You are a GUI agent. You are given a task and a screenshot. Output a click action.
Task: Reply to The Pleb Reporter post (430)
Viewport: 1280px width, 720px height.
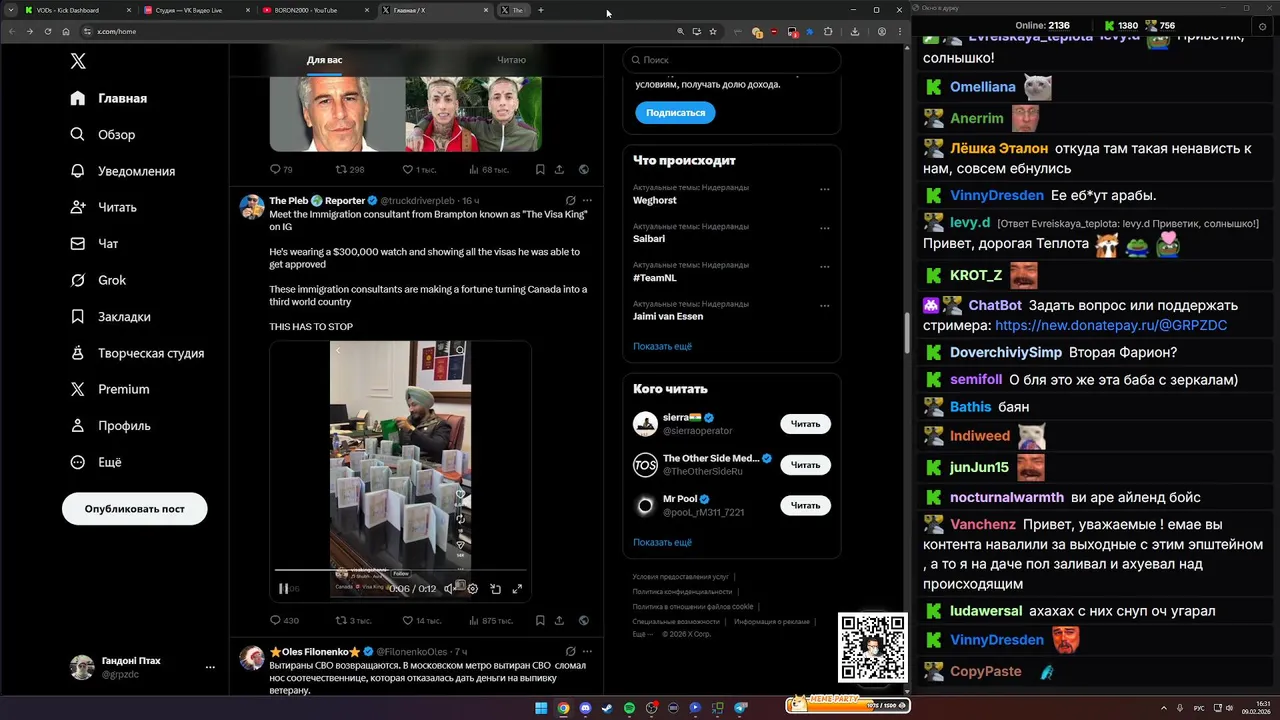285,621
